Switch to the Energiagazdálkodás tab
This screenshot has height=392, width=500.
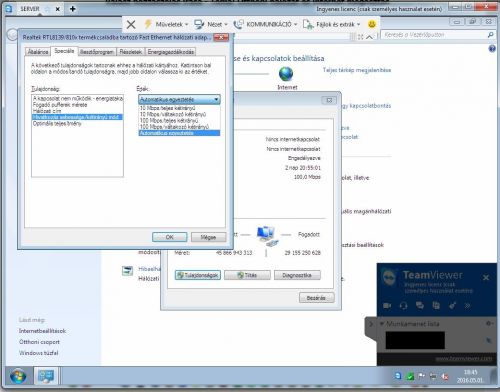[x=170, y=52]
